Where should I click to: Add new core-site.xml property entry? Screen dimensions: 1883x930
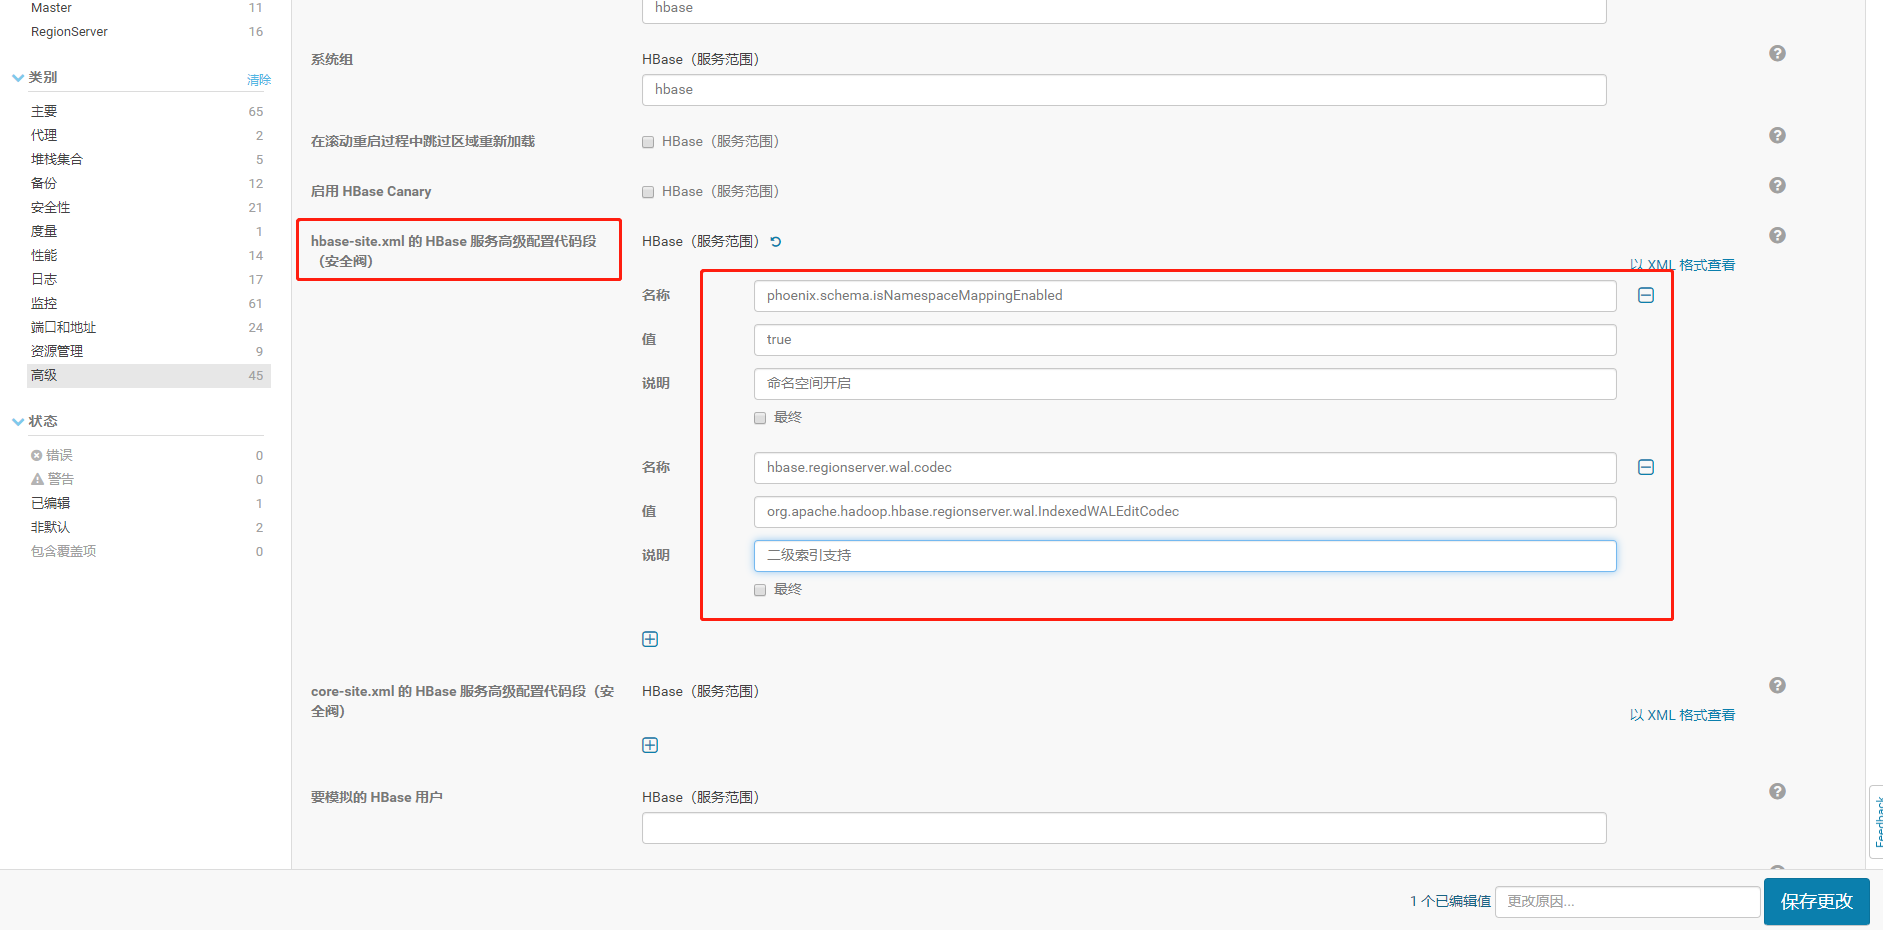pyautogui.click(x=650, y=745)
